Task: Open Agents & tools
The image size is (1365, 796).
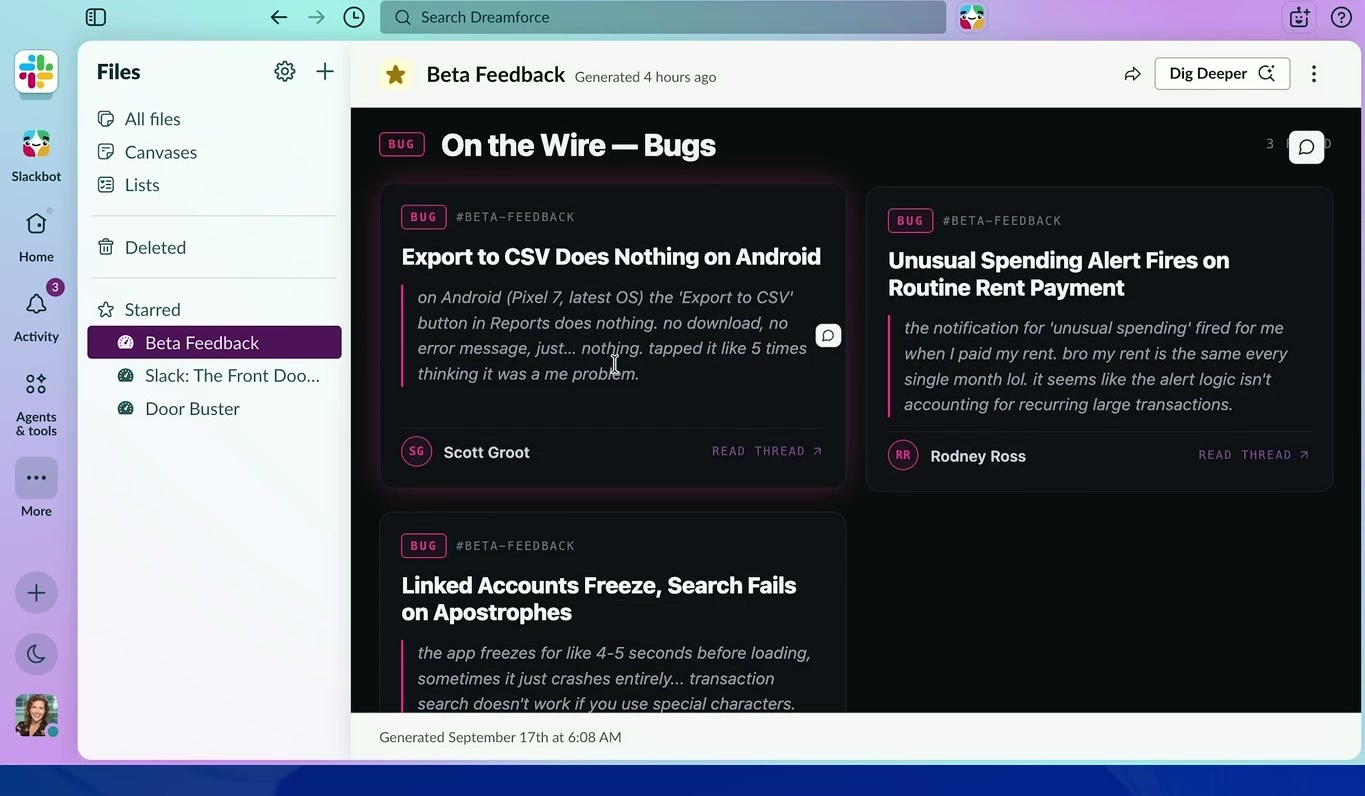Action: coord(36,404)
